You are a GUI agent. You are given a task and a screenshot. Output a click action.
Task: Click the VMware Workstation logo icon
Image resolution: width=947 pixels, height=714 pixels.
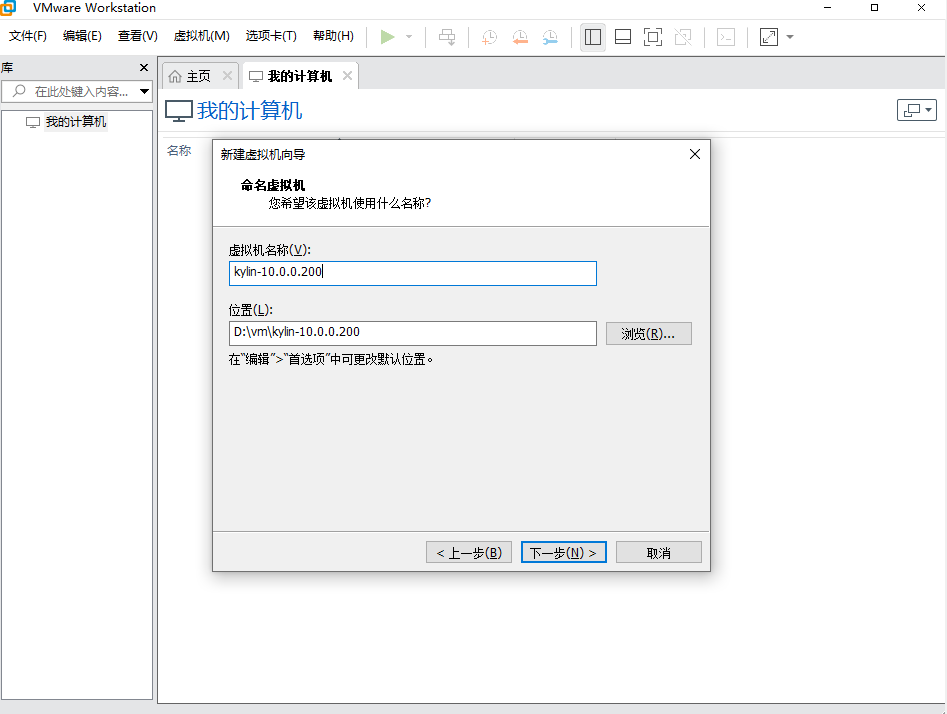(x=8, y=8)
